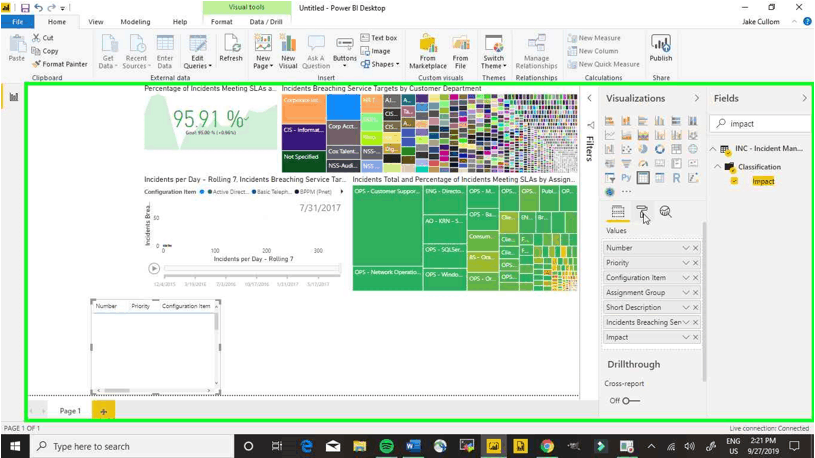815x458 pixels.
Task: Open the Help ribbon tab
Action: [x=180, y=22]
